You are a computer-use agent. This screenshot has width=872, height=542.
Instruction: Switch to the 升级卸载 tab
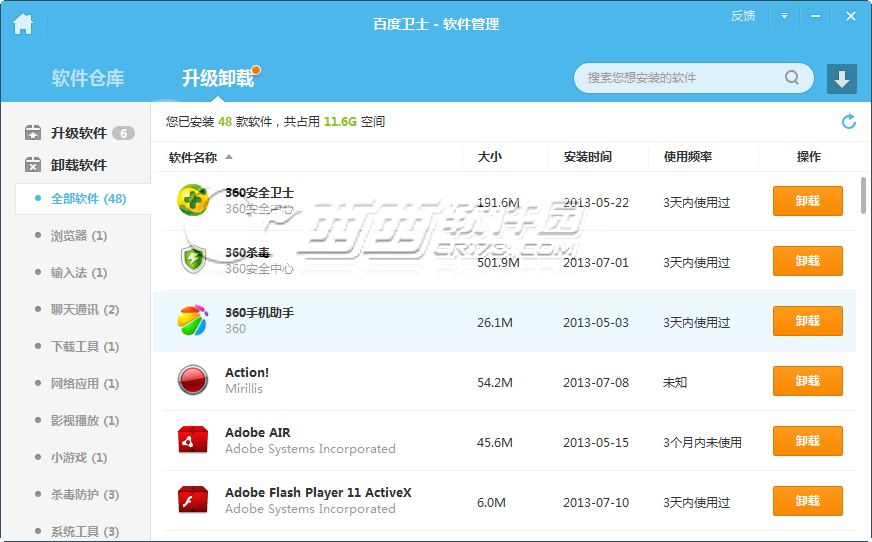[218, 78]
